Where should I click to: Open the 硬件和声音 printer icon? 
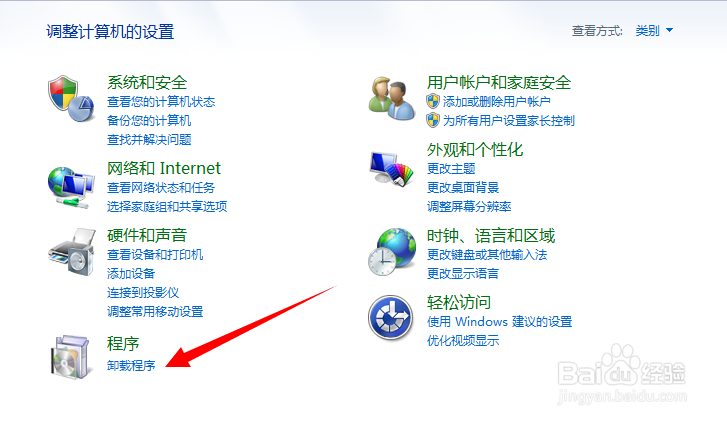click(x=72, y=252)
